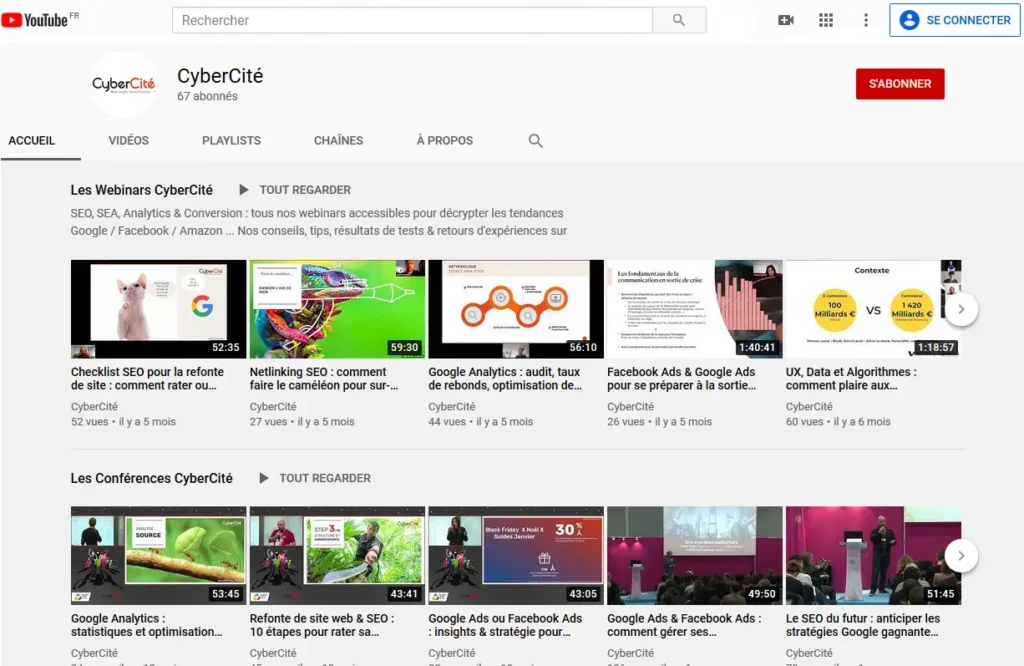Screen dimensions: 1024x666
Task: Click CyberCité under Netlinking SEO video
Action: pos(273,406)
